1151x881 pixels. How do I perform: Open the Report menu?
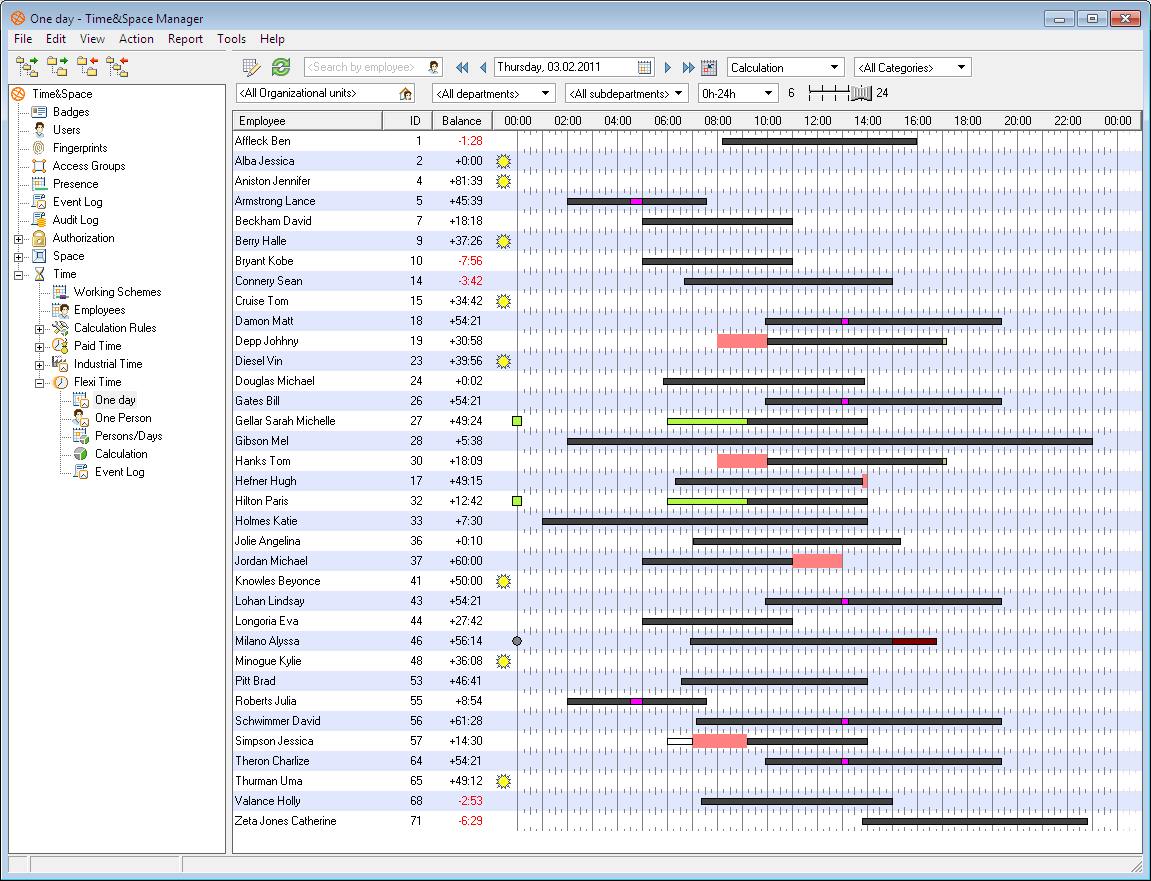(x=185, y=39)
